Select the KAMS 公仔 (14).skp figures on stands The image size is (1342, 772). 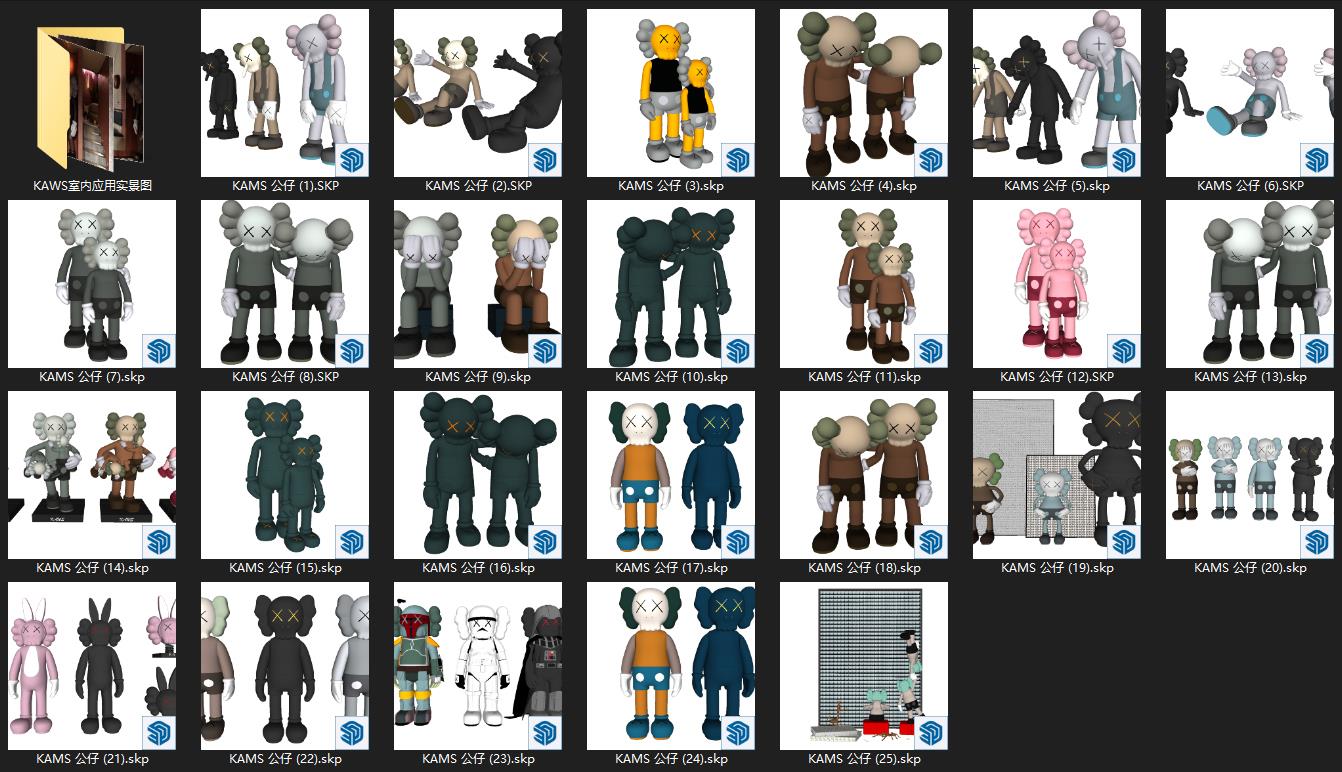(x=92, y=475)
